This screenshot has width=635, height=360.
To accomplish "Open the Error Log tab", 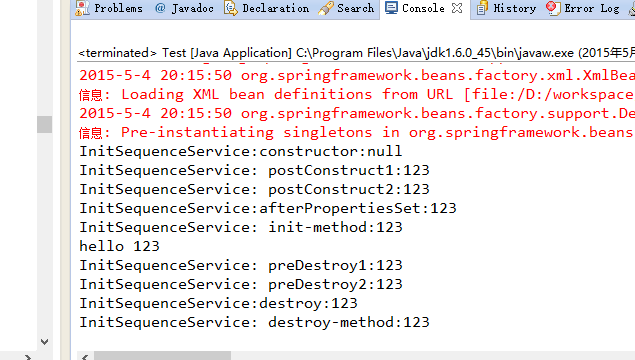I will [x=583, y=8].
